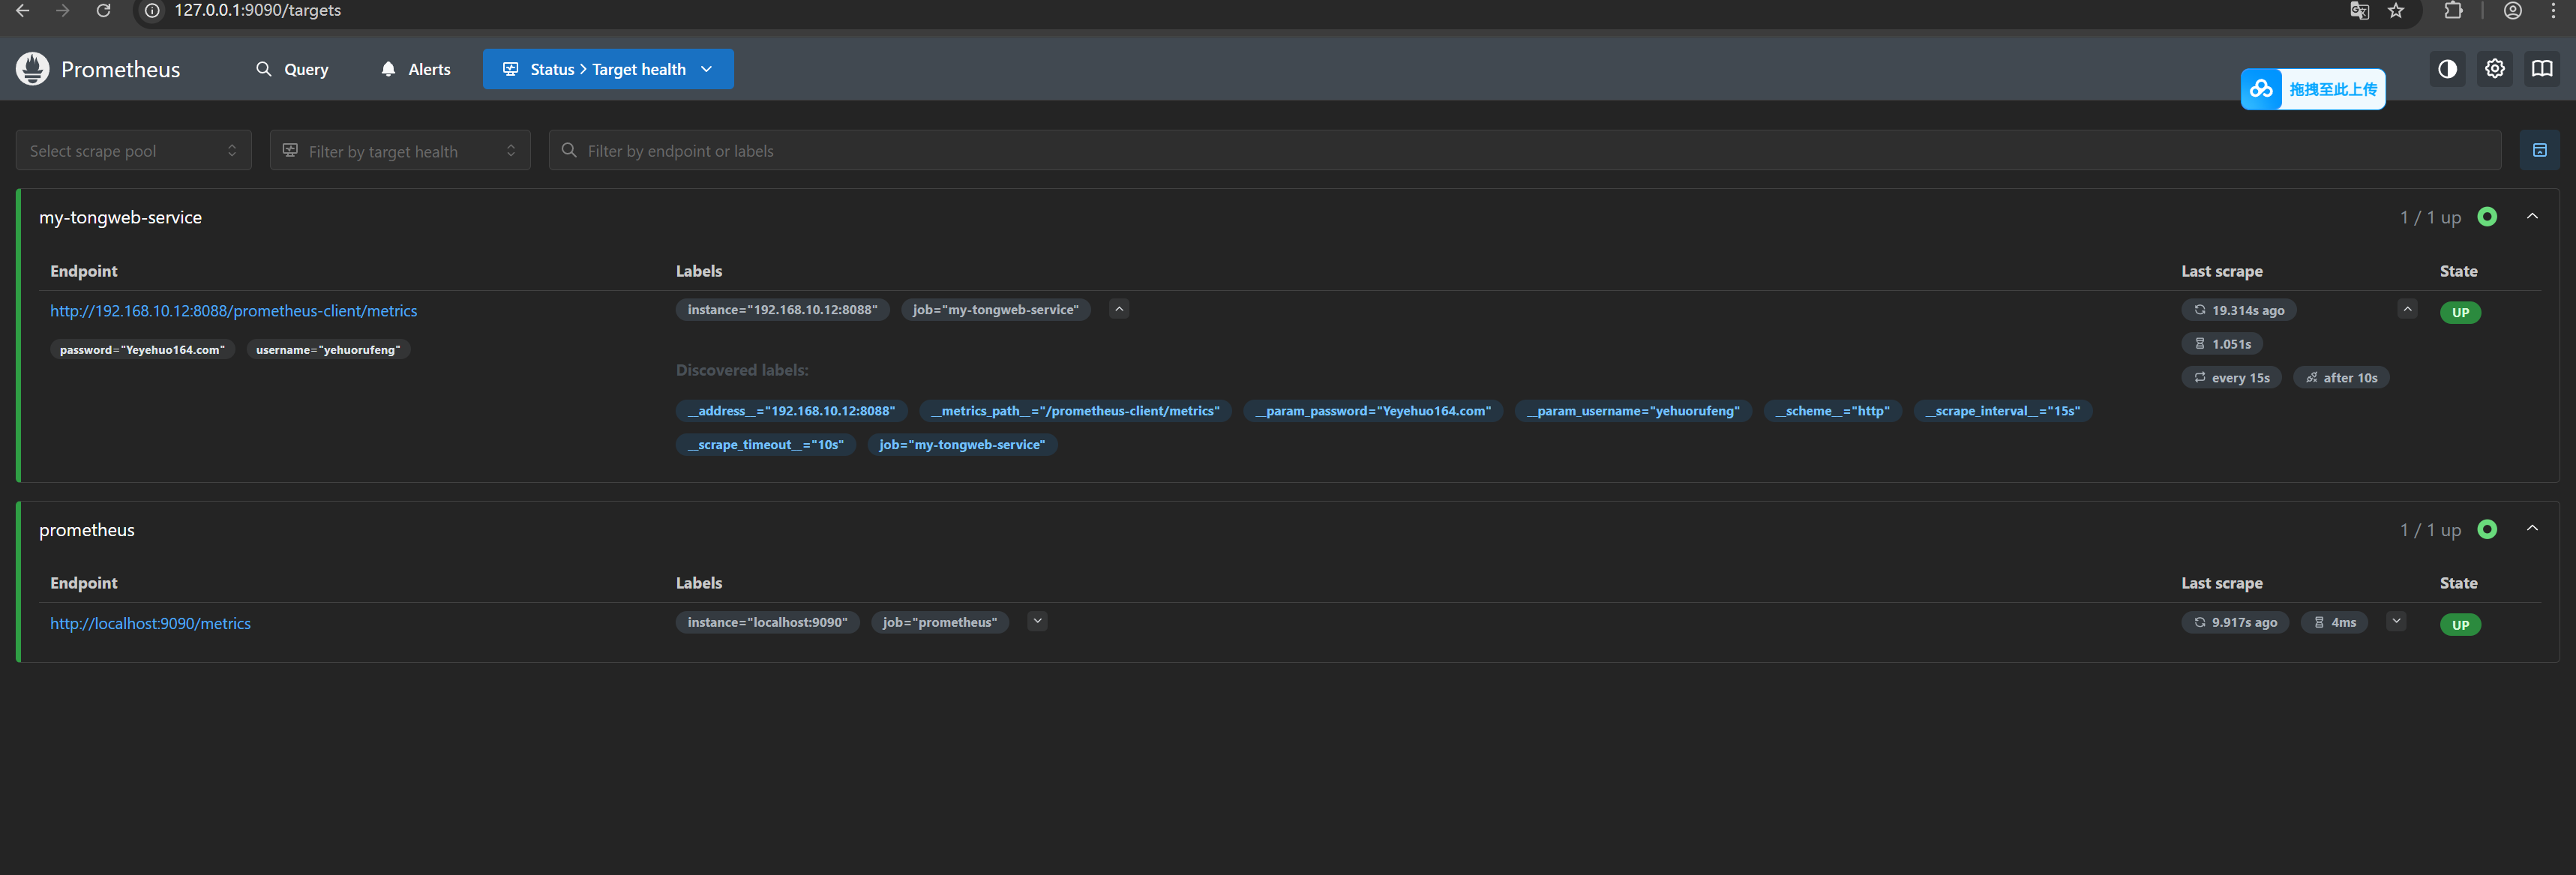Screen dimensions: 2576x875
Task: Click the Prometheus logo icon
Action: (x=32, y=69)
